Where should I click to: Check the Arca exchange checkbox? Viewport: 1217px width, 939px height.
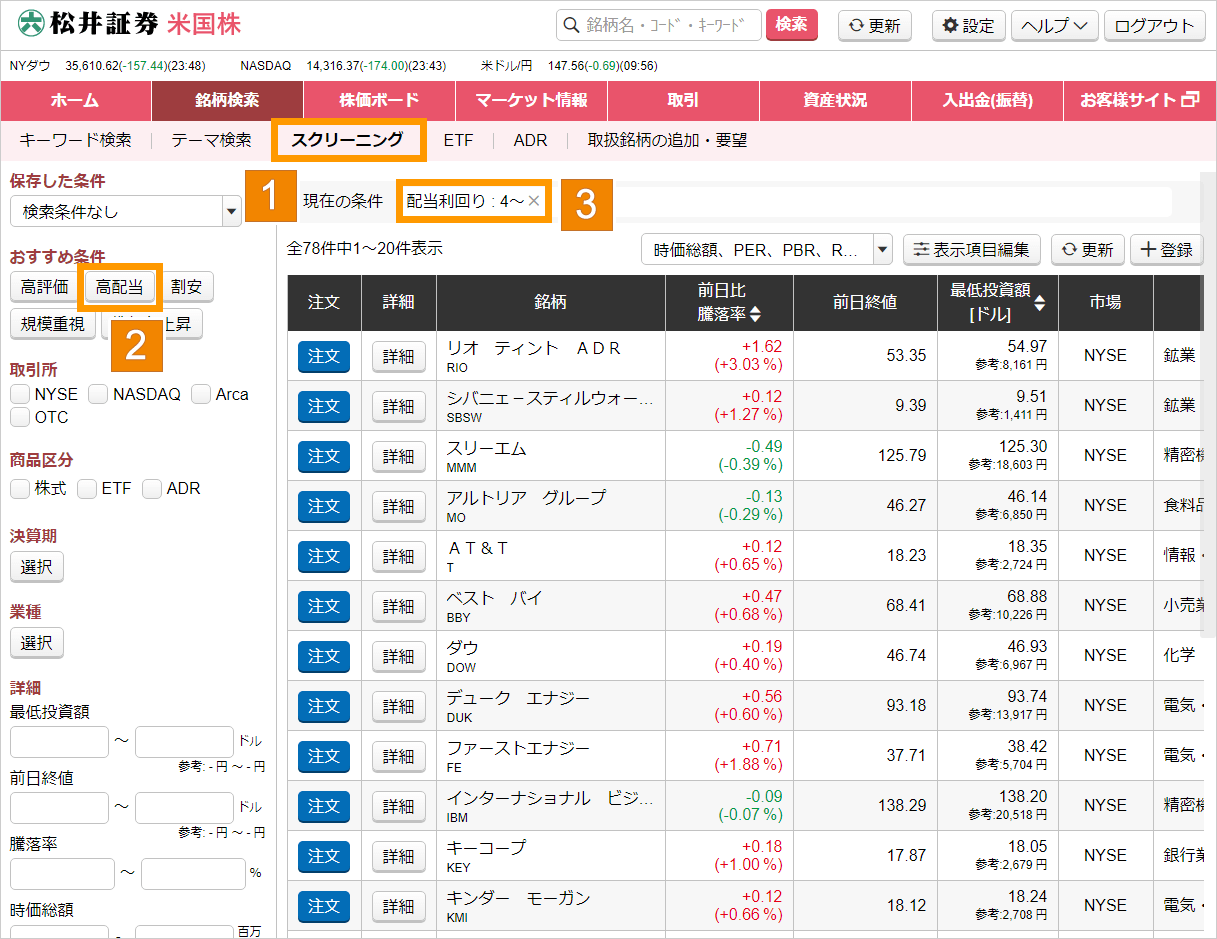(201, 394)
